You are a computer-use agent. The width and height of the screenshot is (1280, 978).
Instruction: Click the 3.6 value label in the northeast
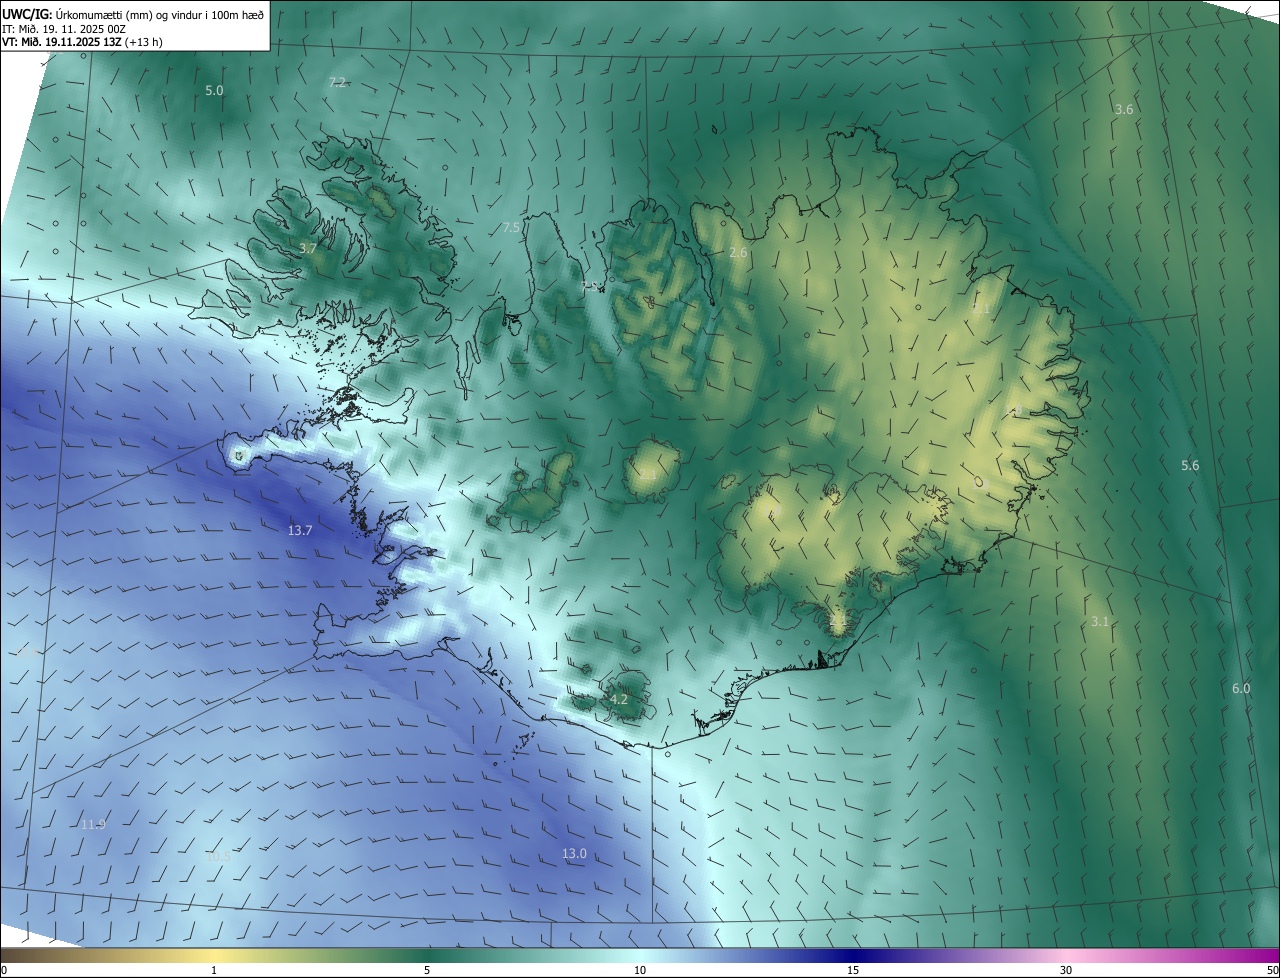[1124, 110]
